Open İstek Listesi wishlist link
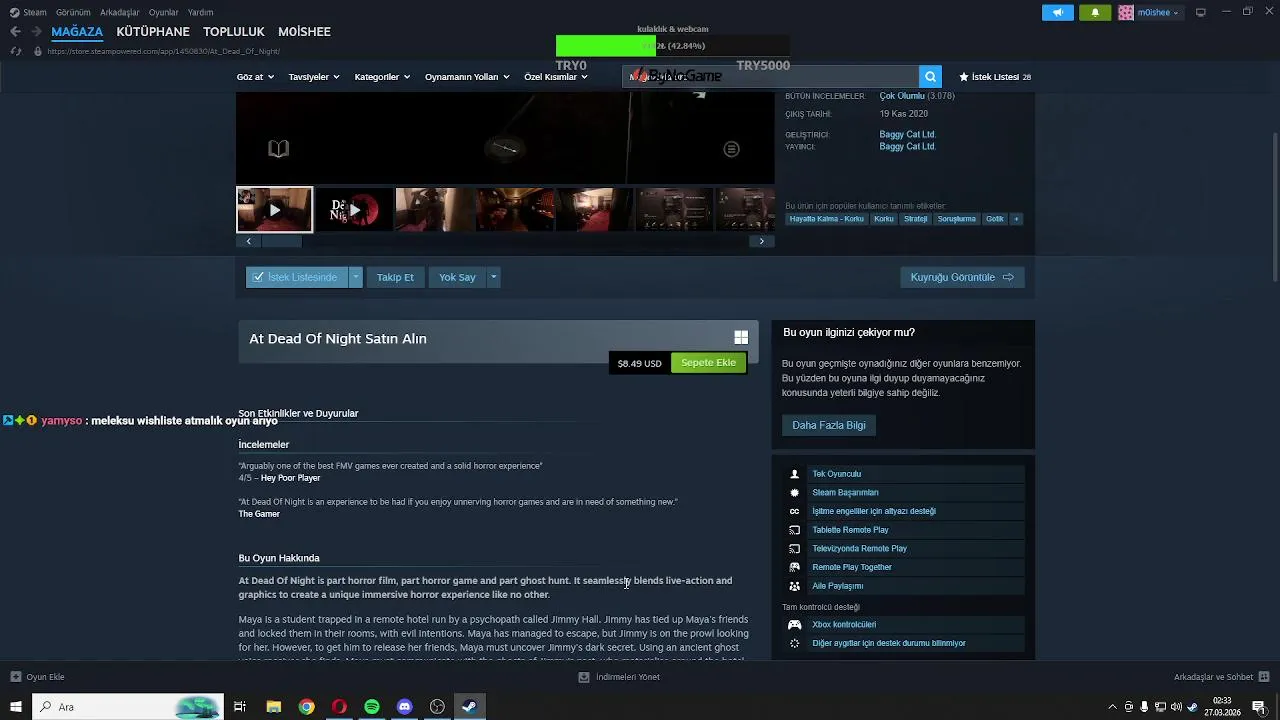The height and width of the screenshot is (720, 1280). pos(995,77)
